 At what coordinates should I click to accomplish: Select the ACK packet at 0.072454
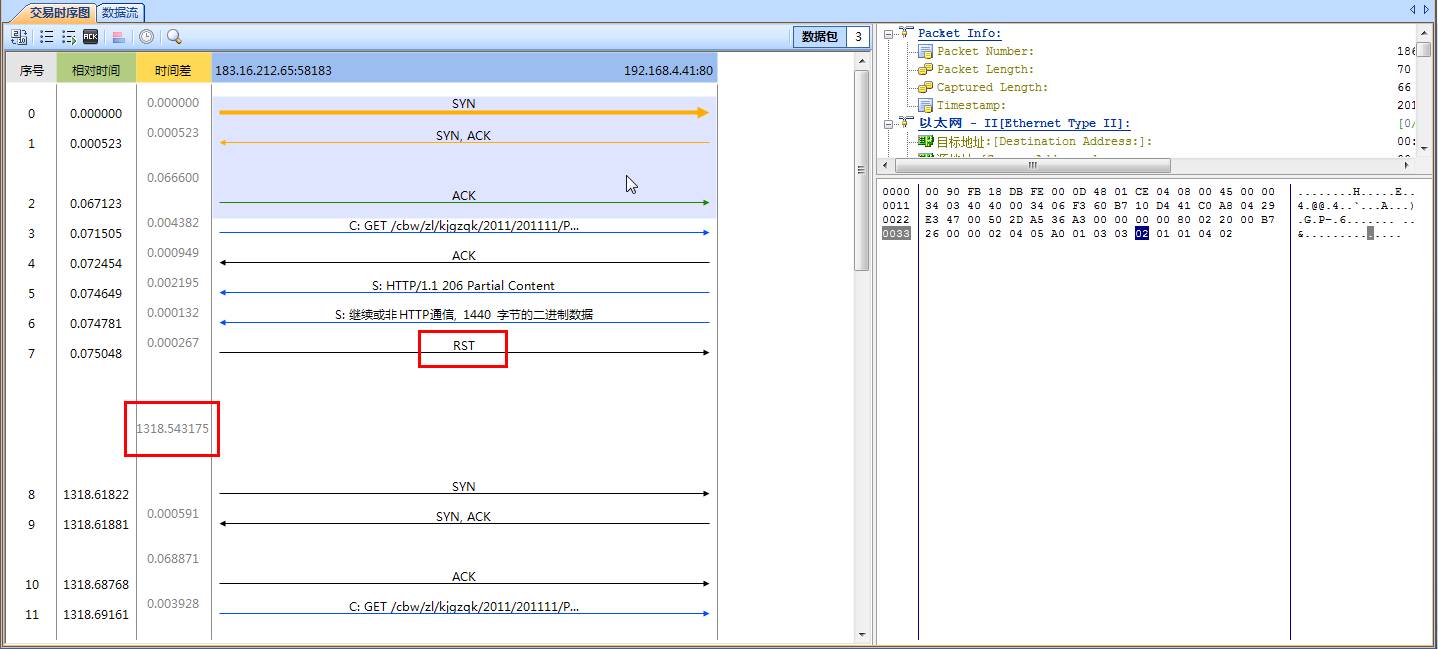[x=464, y=262]
